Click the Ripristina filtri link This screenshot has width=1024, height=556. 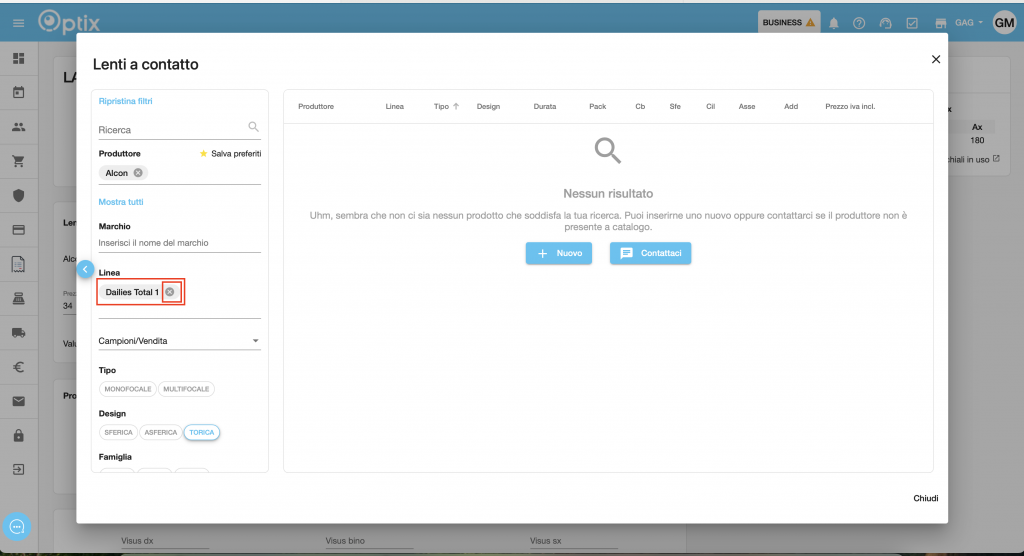tap(125, 101)
